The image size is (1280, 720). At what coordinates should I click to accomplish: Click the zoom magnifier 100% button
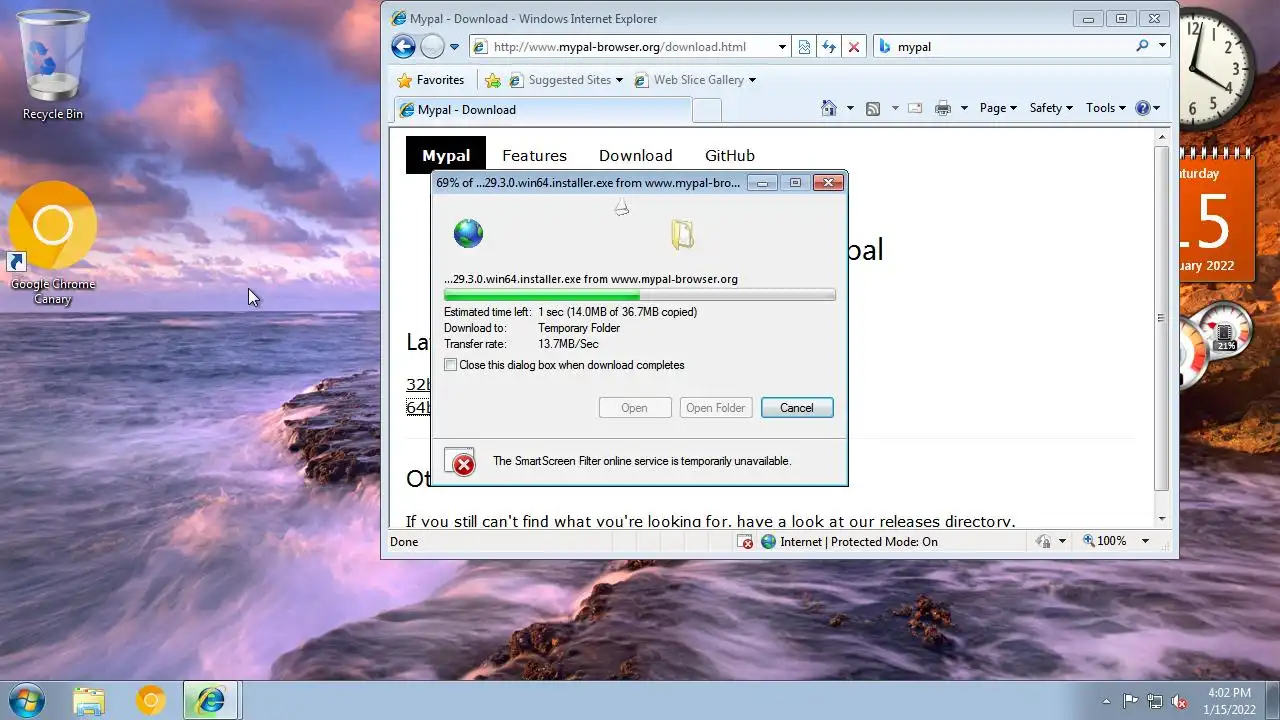click(x=1104, y=541)
